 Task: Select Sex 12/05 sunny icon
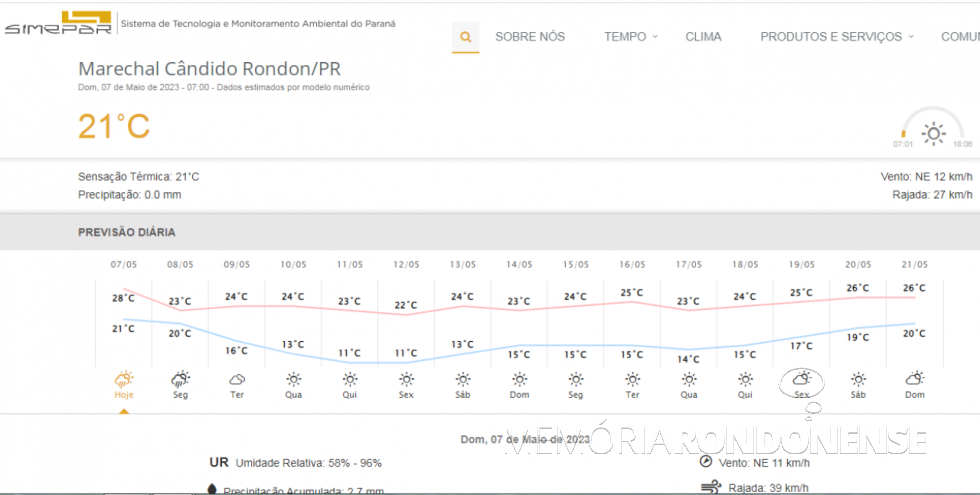(406, 379)
